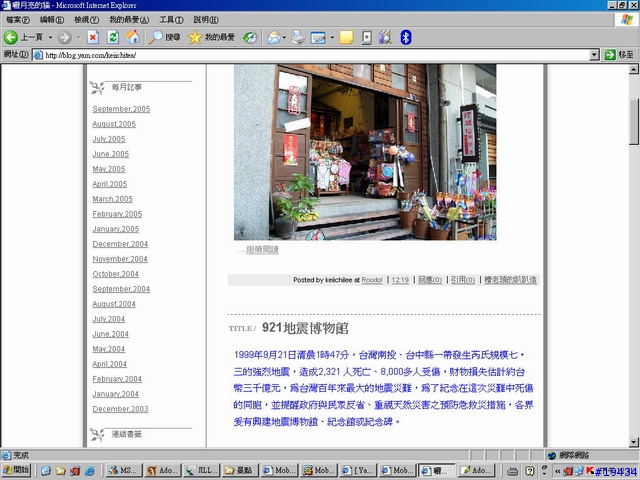The height and width of the screenshot is (480, 640).
Task: Open the 編輯(E) menu
Action: [52, 20]
